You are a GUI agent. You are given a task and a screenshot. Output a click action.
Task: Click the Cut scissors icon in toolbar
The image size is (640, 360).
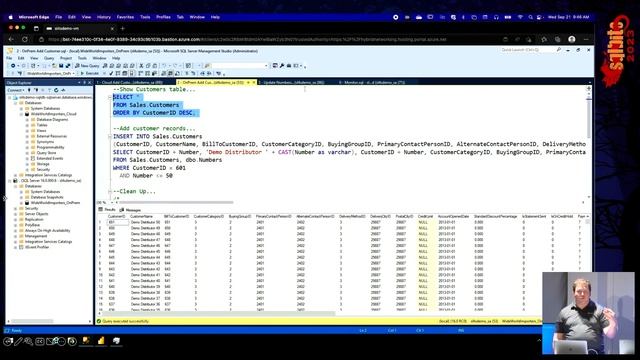click(141, 66)
